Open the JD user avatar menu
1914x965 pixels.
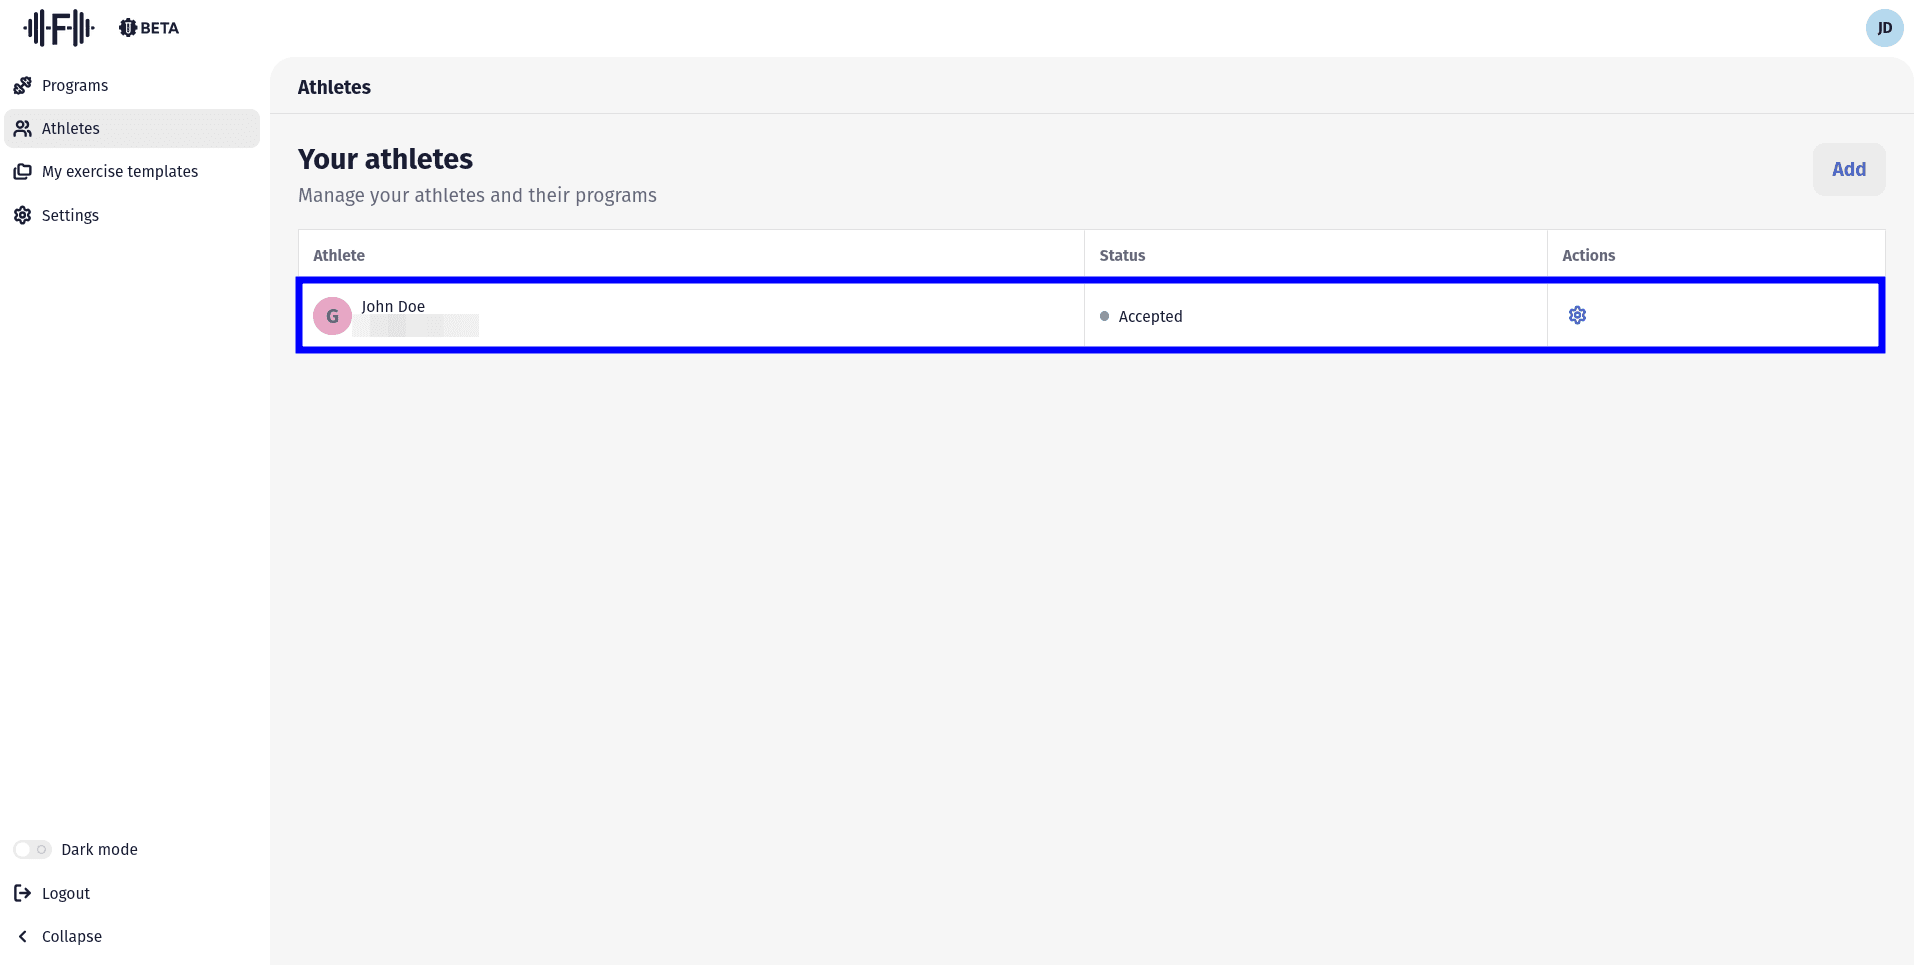(x=1884, y=28)
